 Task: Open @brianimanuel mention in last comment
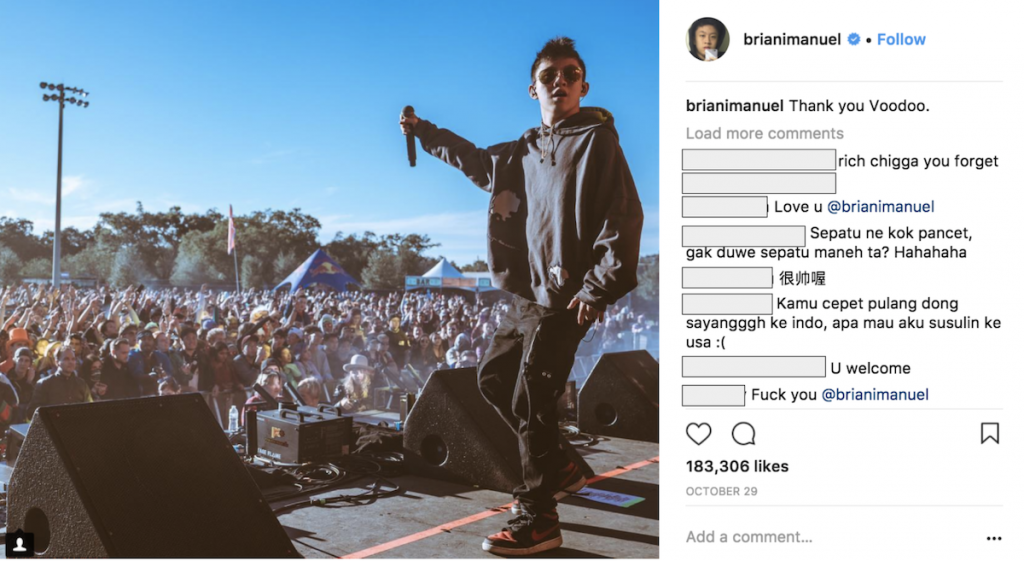[874, 394]
